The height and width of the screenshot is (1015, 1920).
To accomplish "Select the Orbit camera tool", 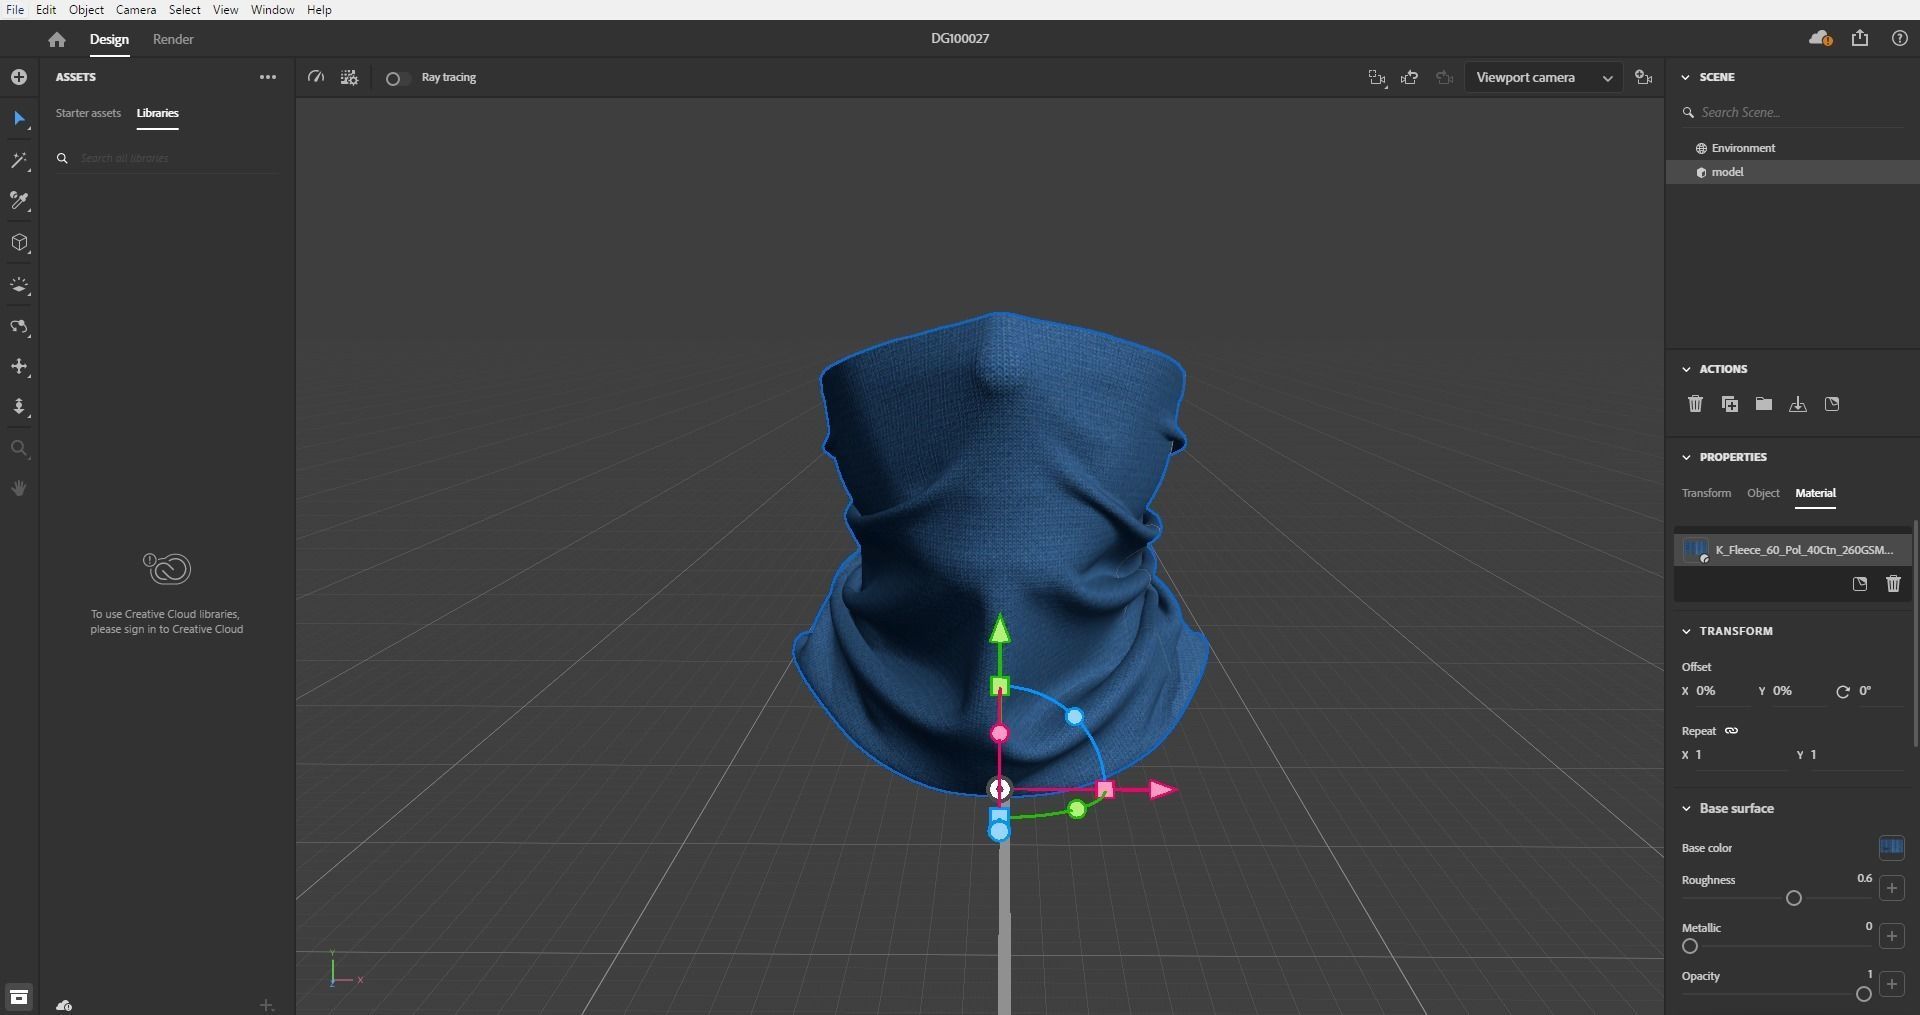I will pos(19,327).
